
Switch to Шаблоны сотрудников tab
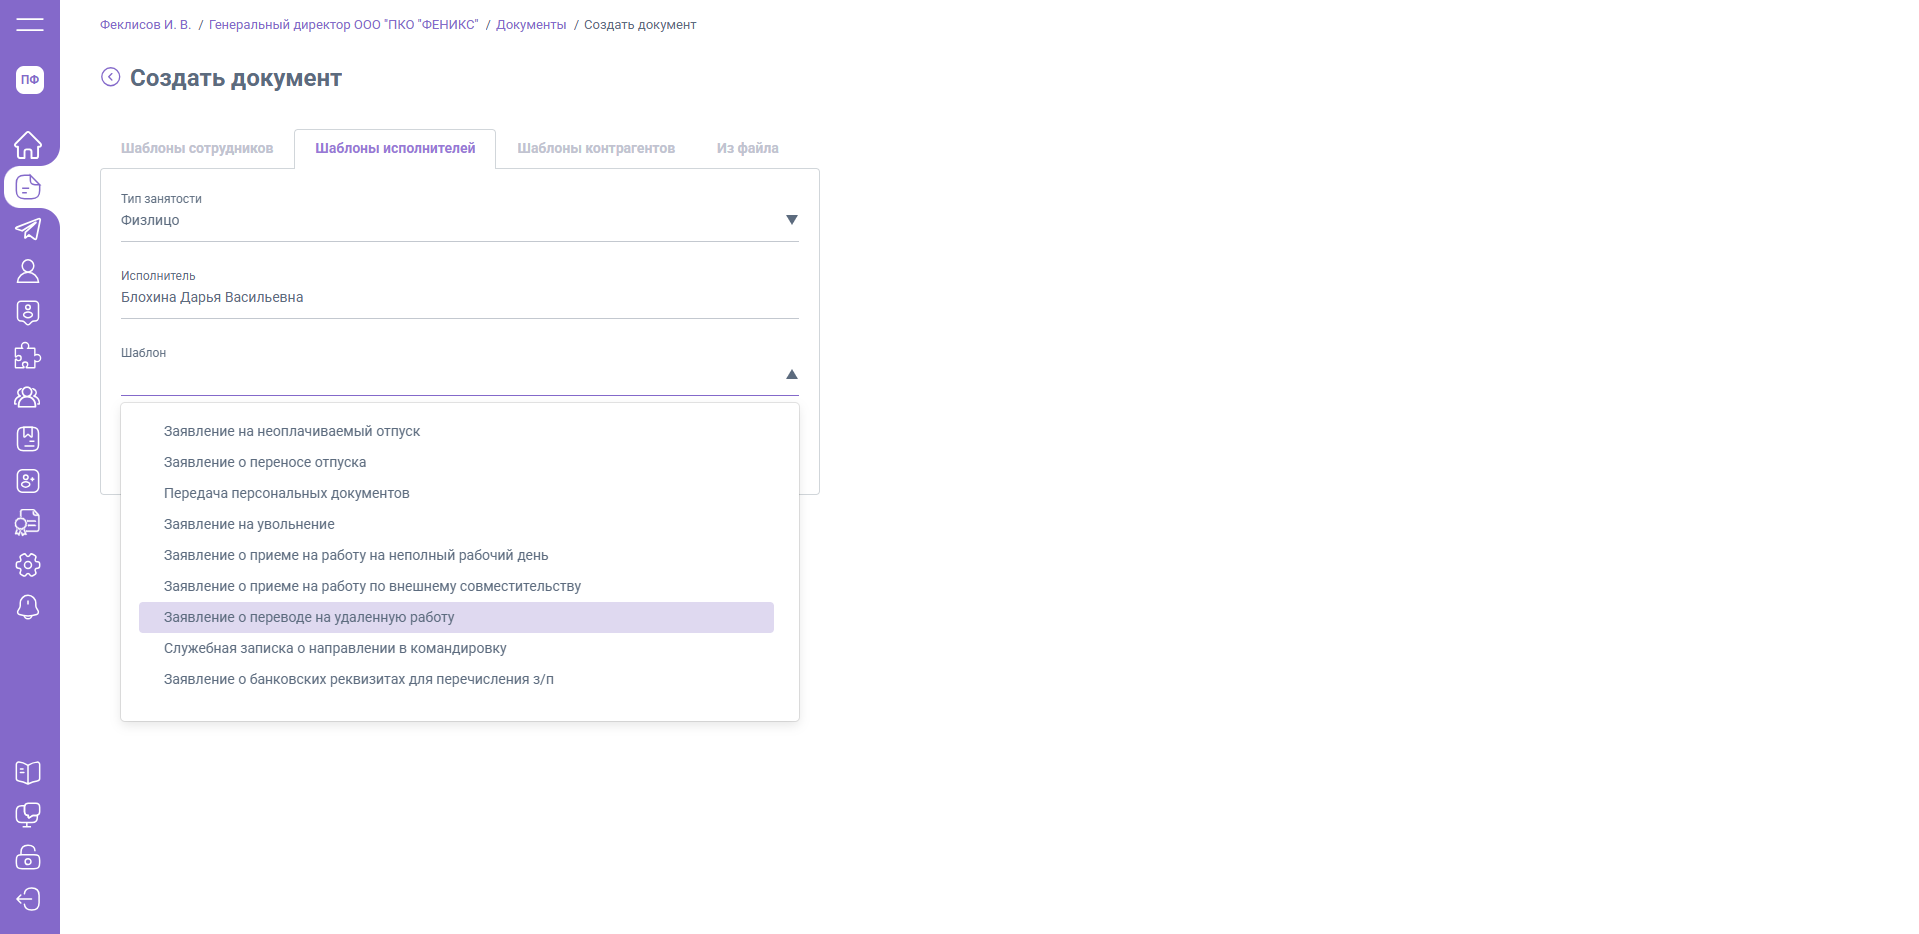[197, 148]
